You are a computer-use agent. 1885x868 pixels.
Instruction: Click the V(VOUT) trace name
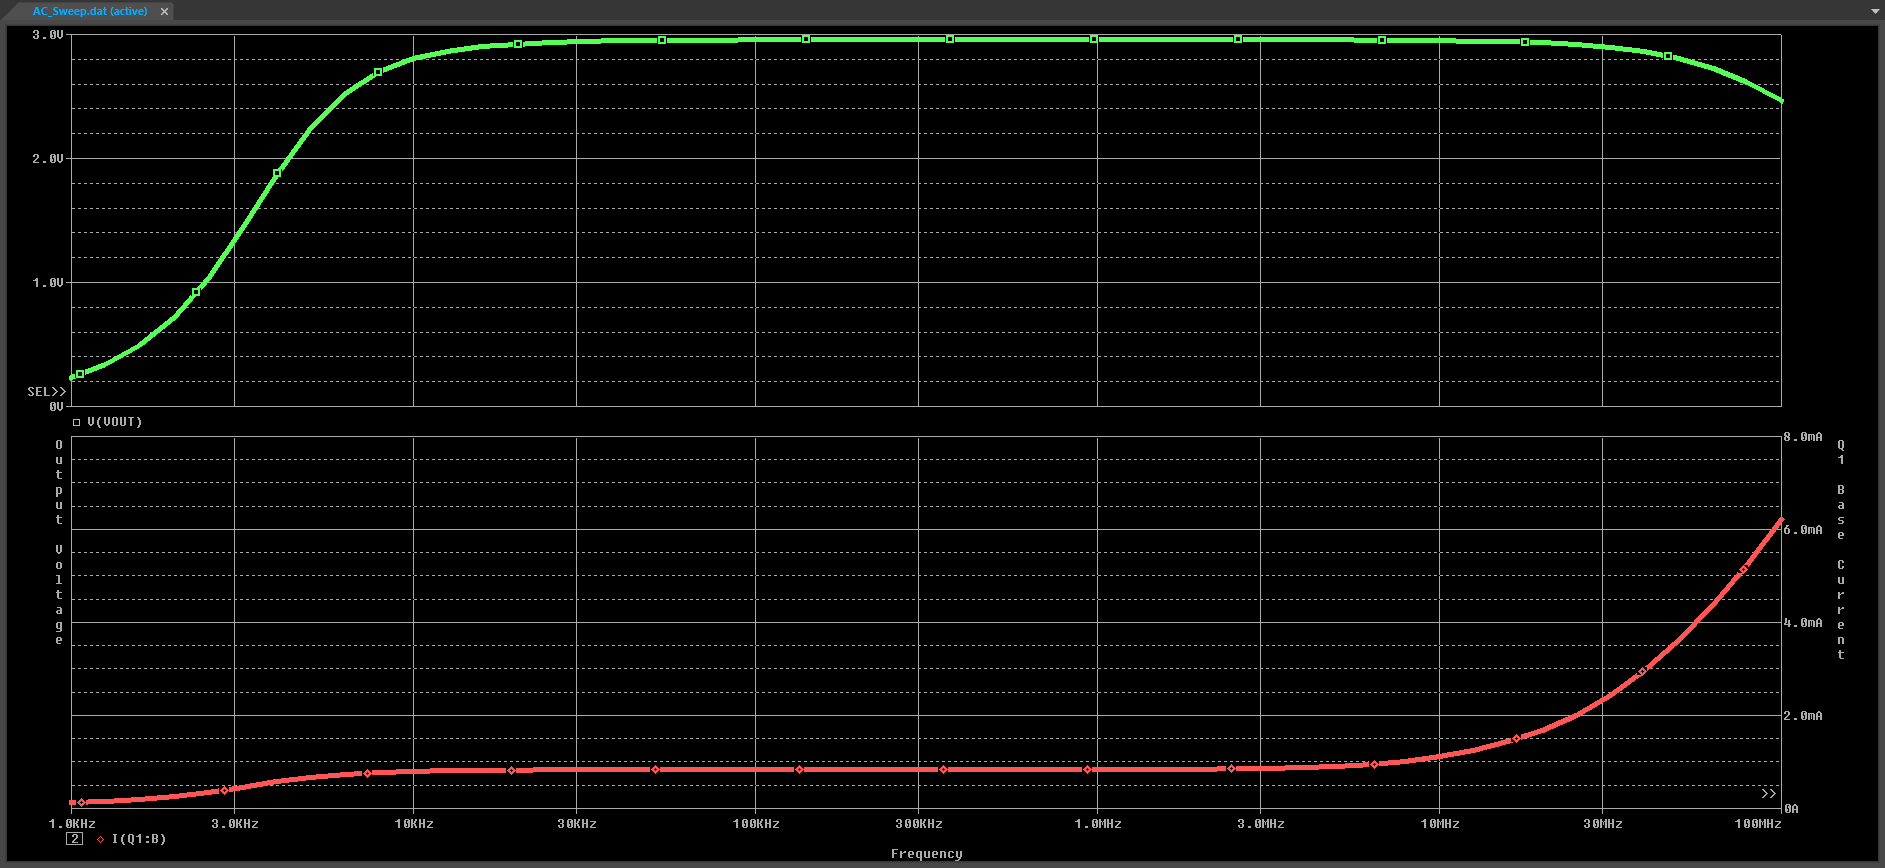coord(115,422)
